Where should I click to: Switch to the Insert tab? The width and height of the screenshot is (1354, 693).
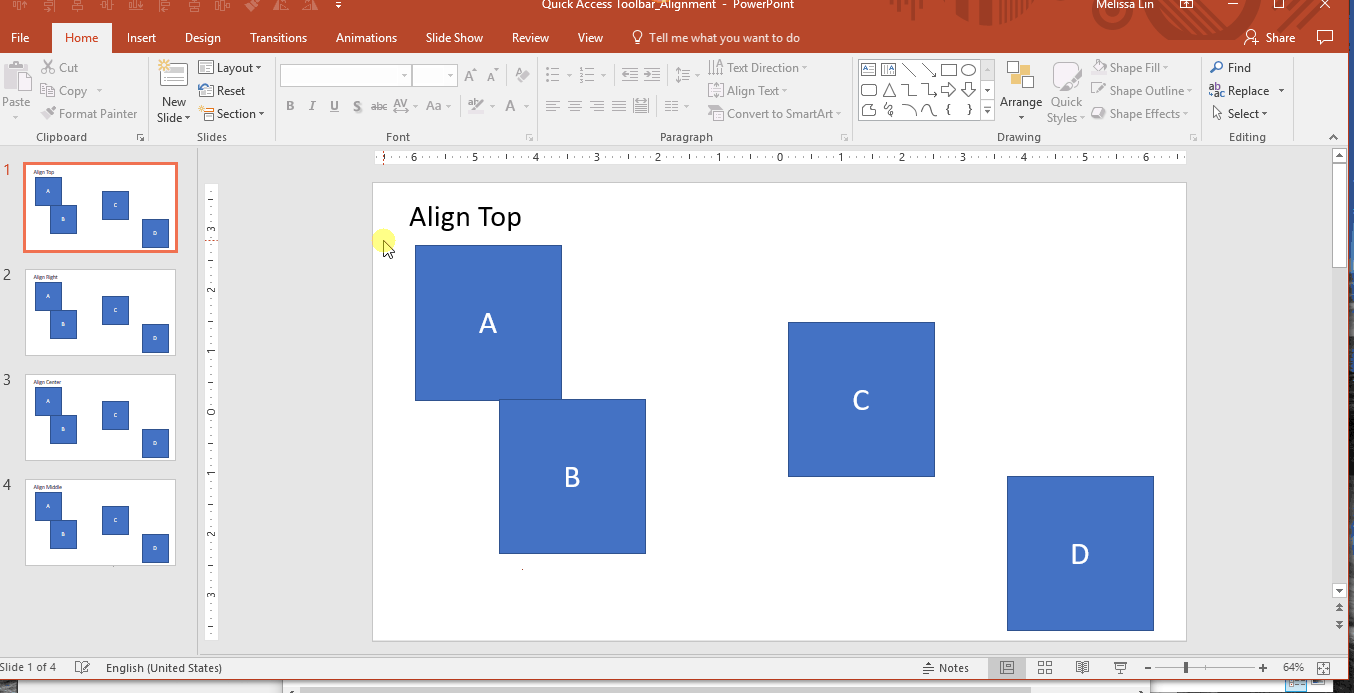(141, 38)
